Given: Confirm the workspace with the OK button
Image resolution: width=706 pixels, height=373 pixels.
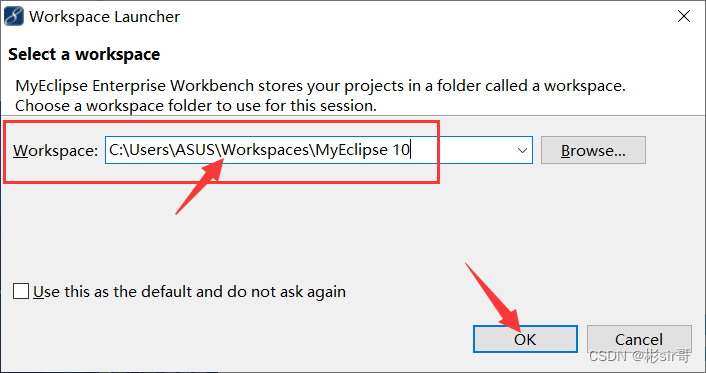Looking at the screenshot, I should pyautogui.click(x=525, y=339).
